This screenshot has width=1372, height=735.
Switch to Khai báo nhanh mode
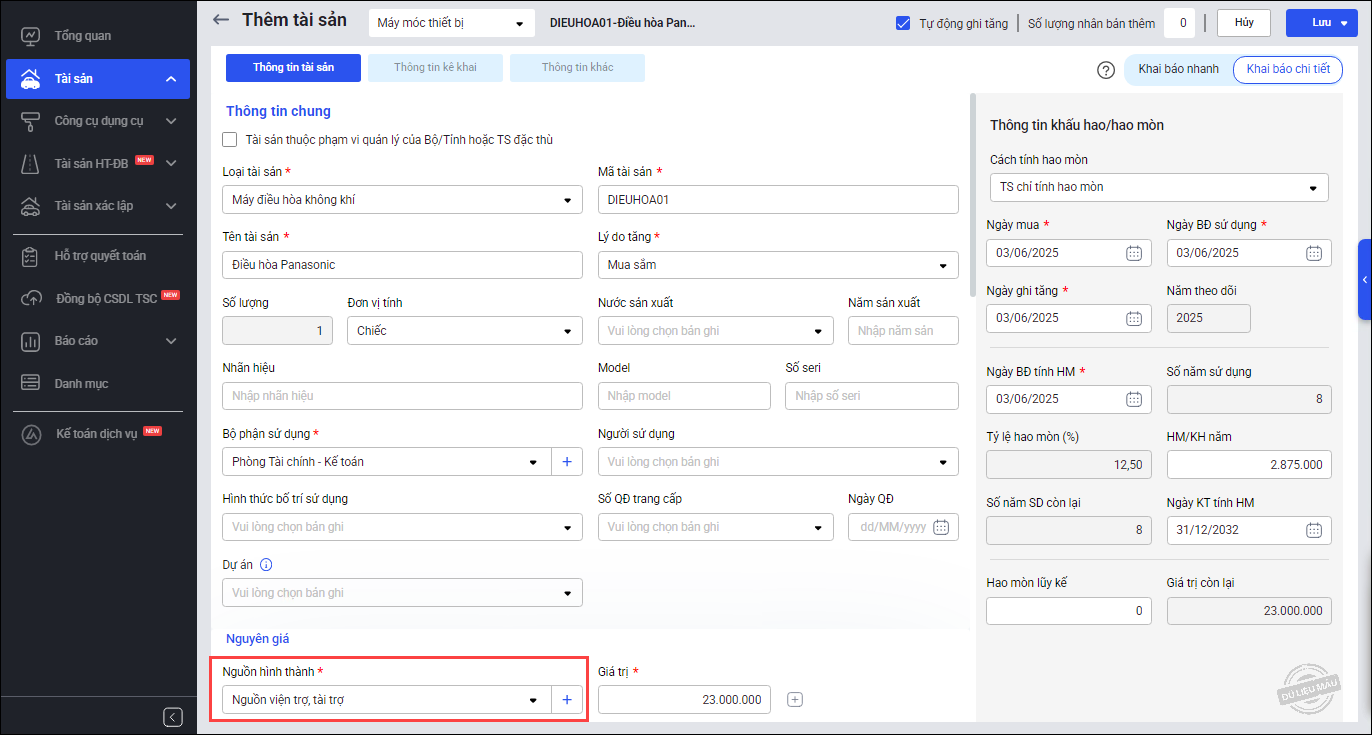pyautogui.click(x=1179, y=69)
